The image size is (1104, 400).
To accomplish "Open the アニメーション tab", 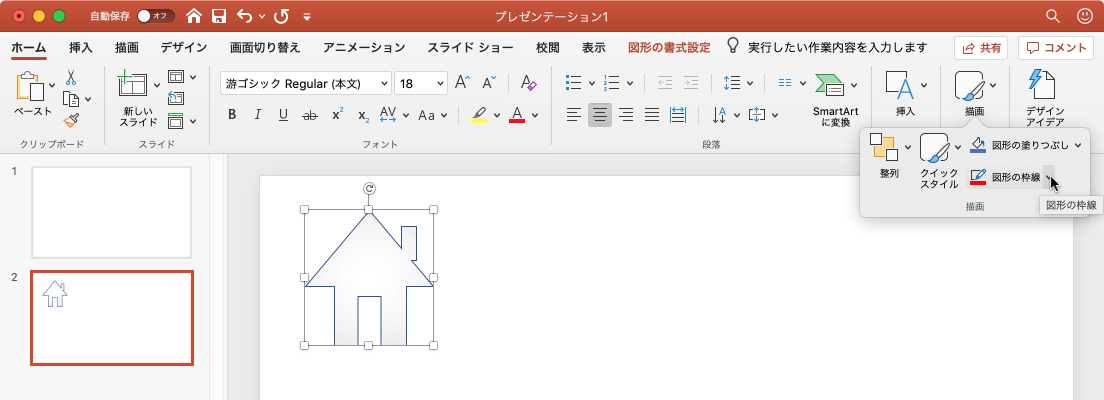I will pyautogui.click(x=364, y=48).
